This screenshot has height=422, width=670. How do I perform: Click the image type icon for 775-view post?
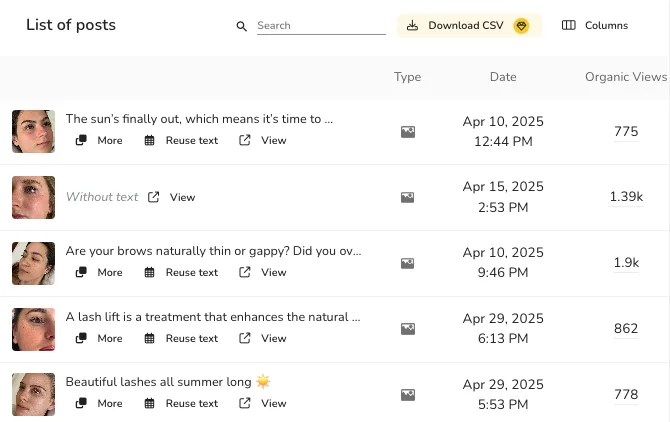[x=407, y=131]
